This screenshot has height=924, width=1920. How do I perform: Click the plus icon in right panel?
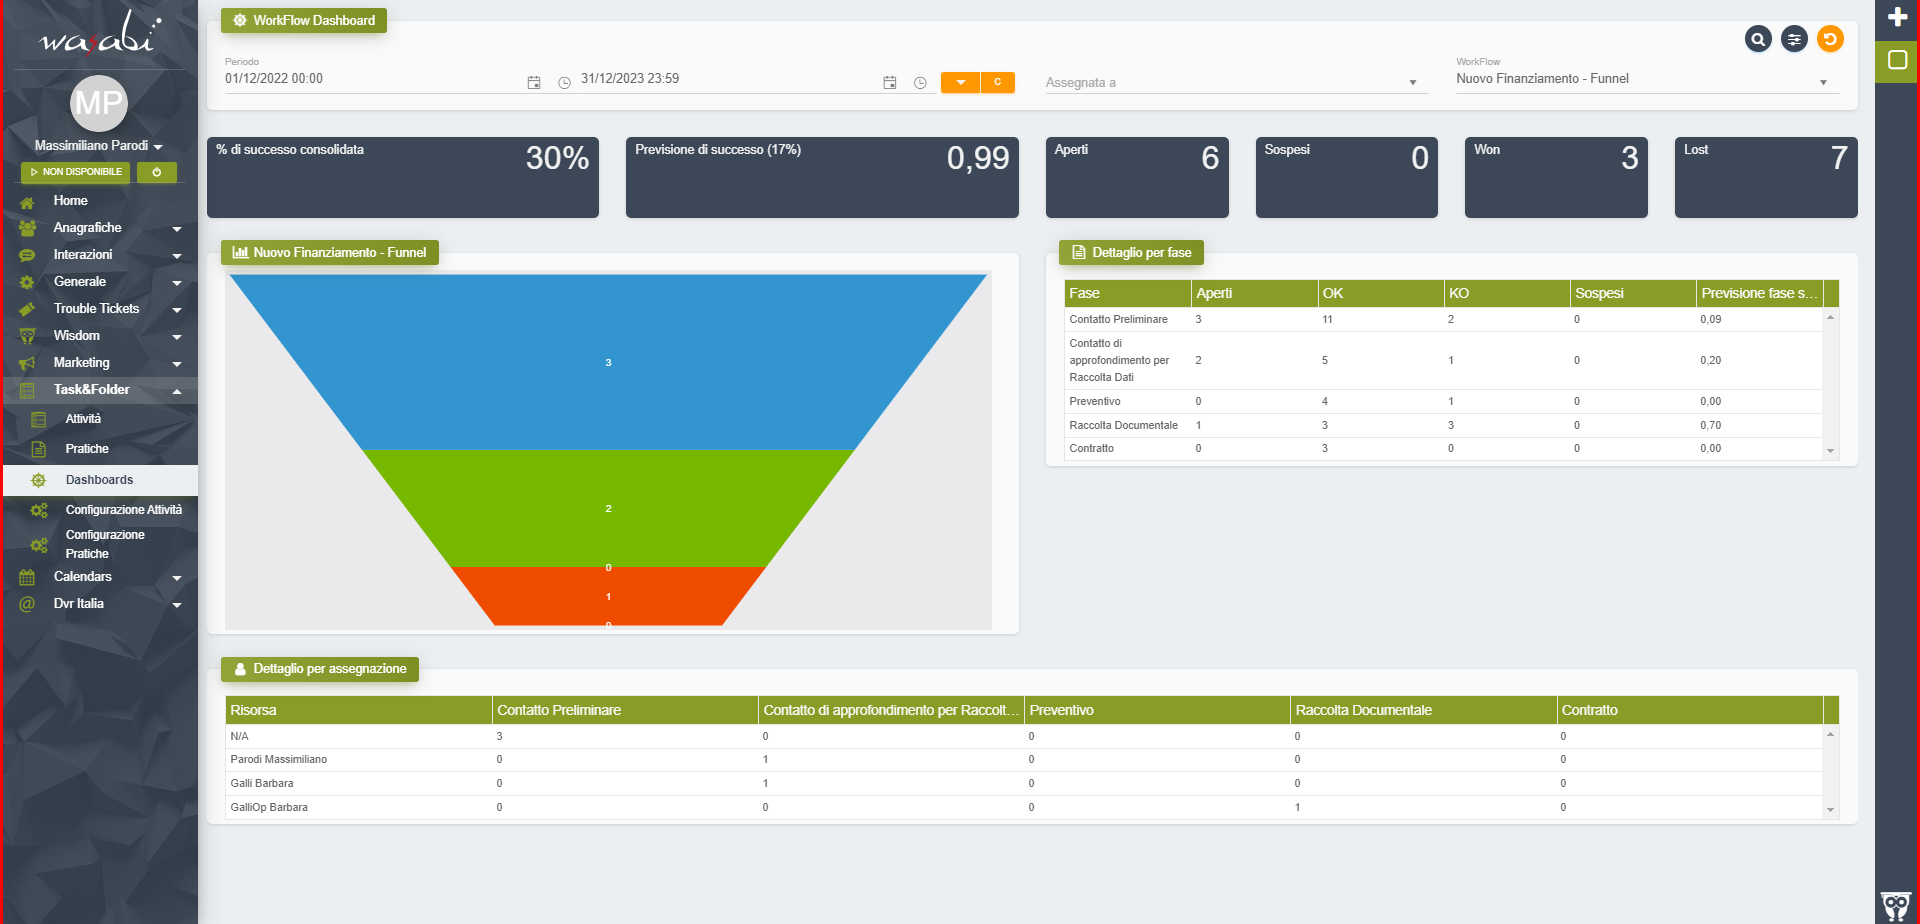[1897, 17]
